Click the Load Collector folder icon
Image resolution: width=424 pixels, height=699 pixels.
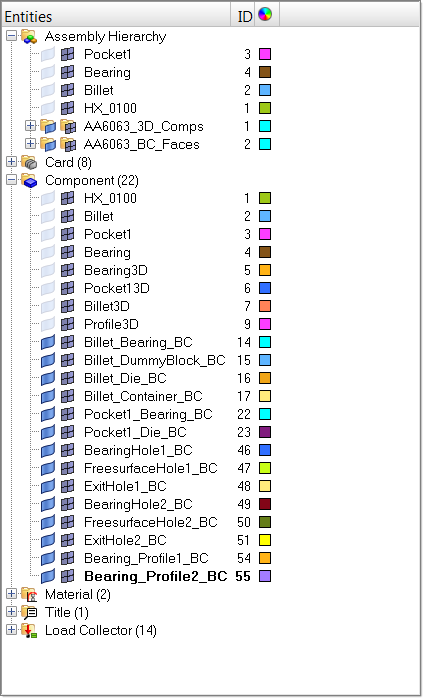pyautogui.click(x=29, y=631)
